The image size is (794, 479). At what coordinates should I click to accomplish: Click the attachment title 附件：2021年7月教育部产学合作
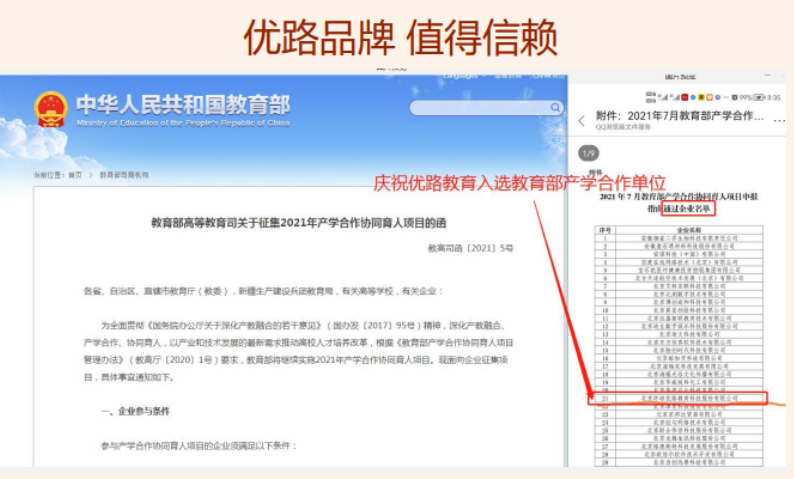coord(680,116)
